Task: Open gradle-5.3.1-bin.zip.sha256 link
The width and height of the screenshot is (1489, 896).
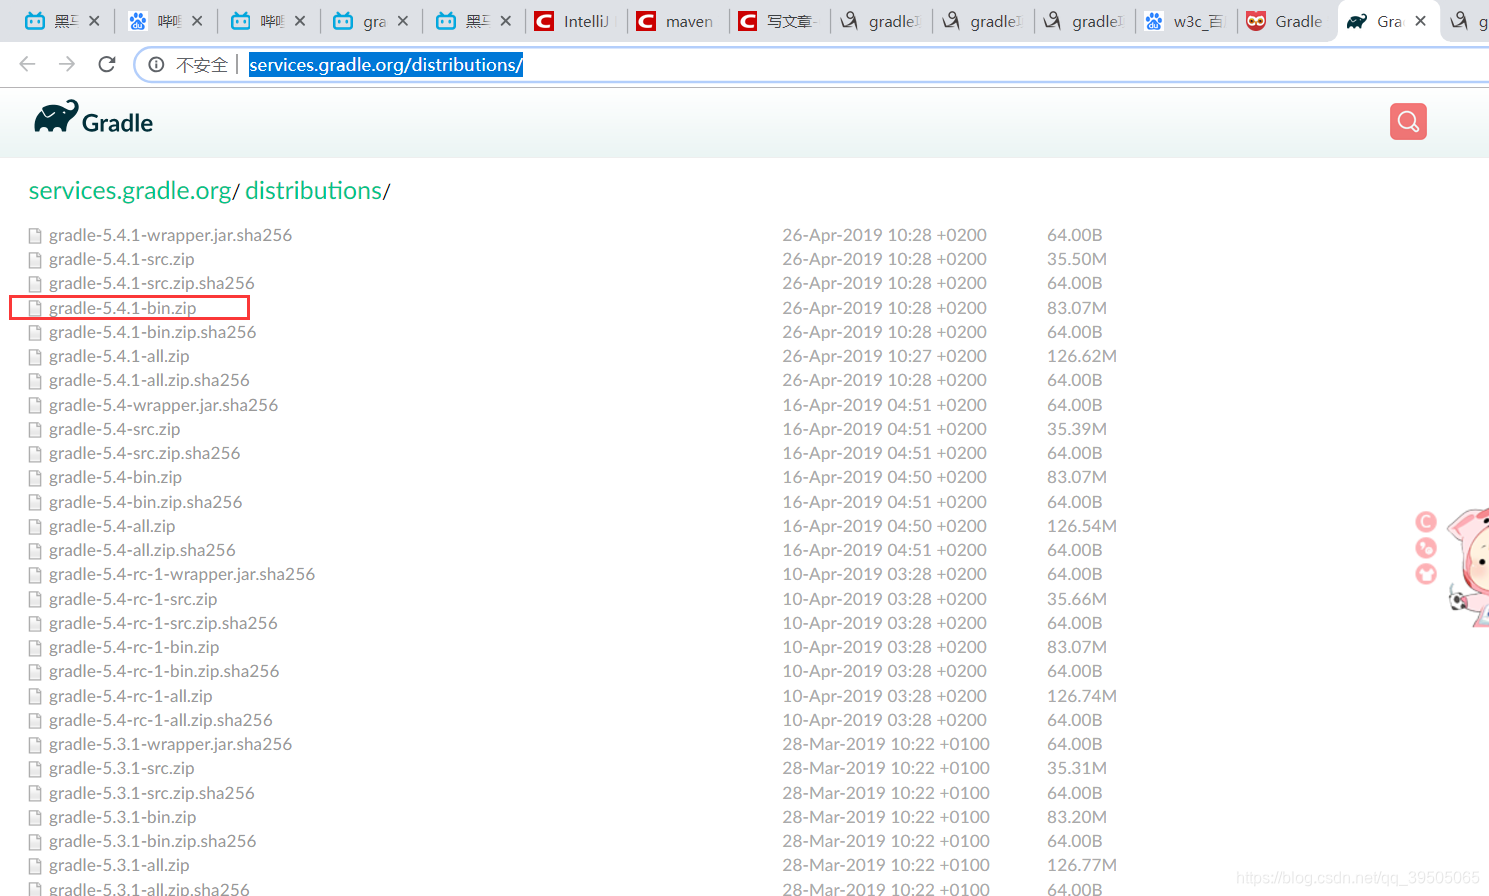Action: (x=152, y=842)
